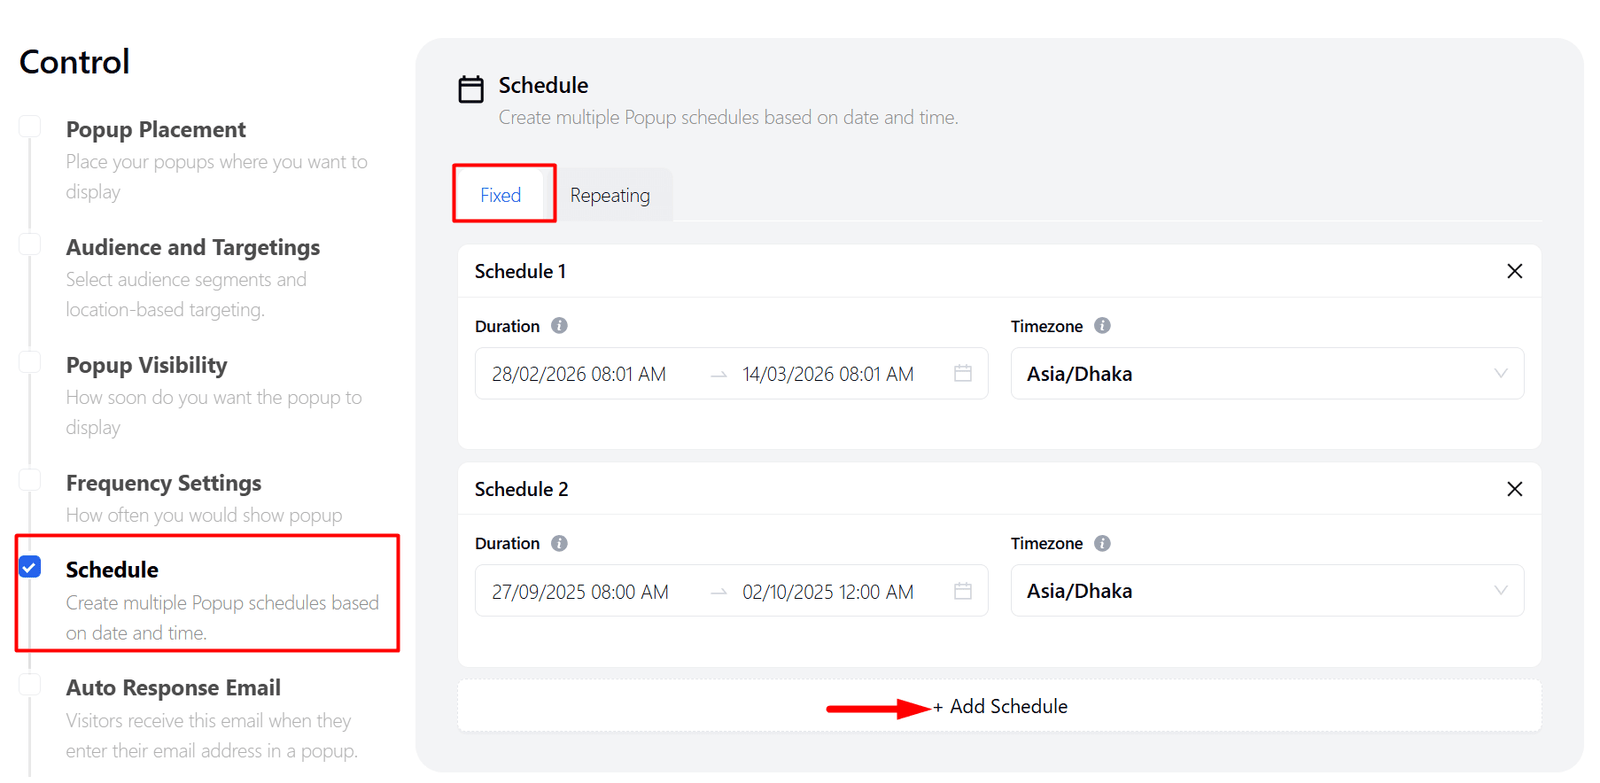Open Audience and Targetings settings
Viewport: 1600px width, 783px height.
(193, 247)
